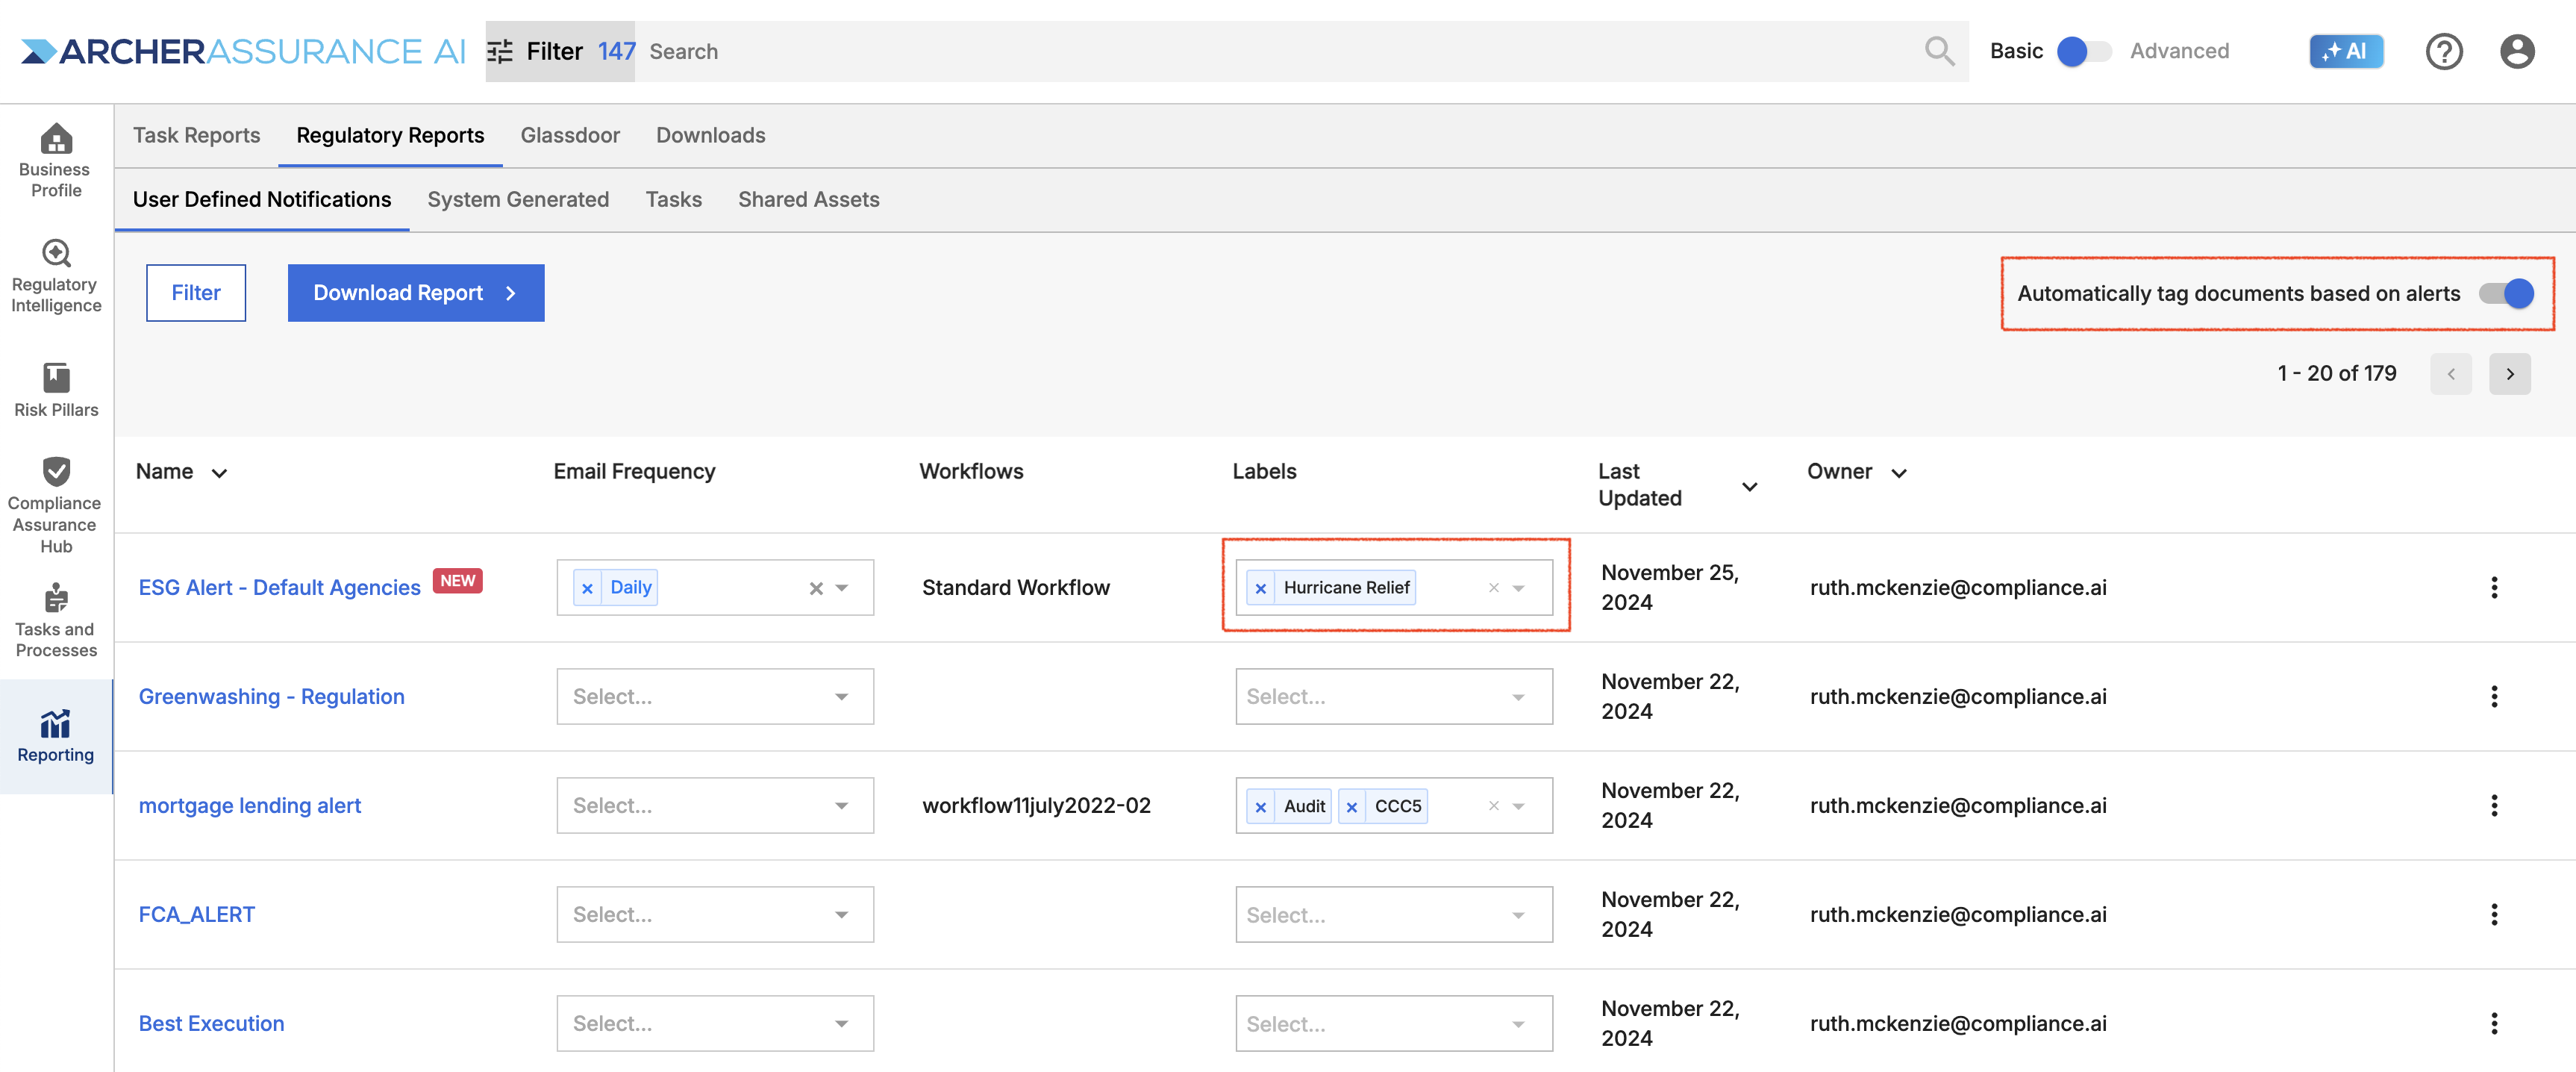
Task: Clear the ESG Alert email frequency field
Action: click(816, 588)
